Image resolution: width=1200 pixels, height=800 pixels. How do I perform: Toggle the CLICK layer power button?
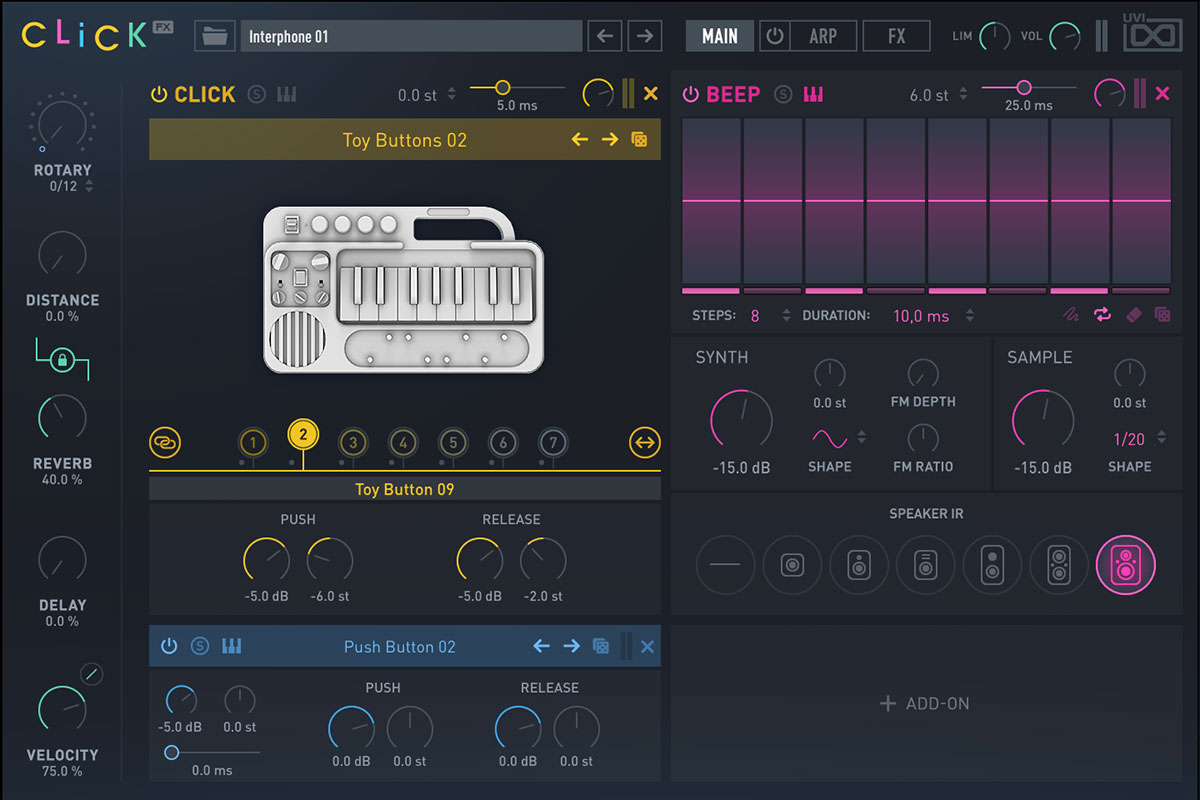(158, 95)
